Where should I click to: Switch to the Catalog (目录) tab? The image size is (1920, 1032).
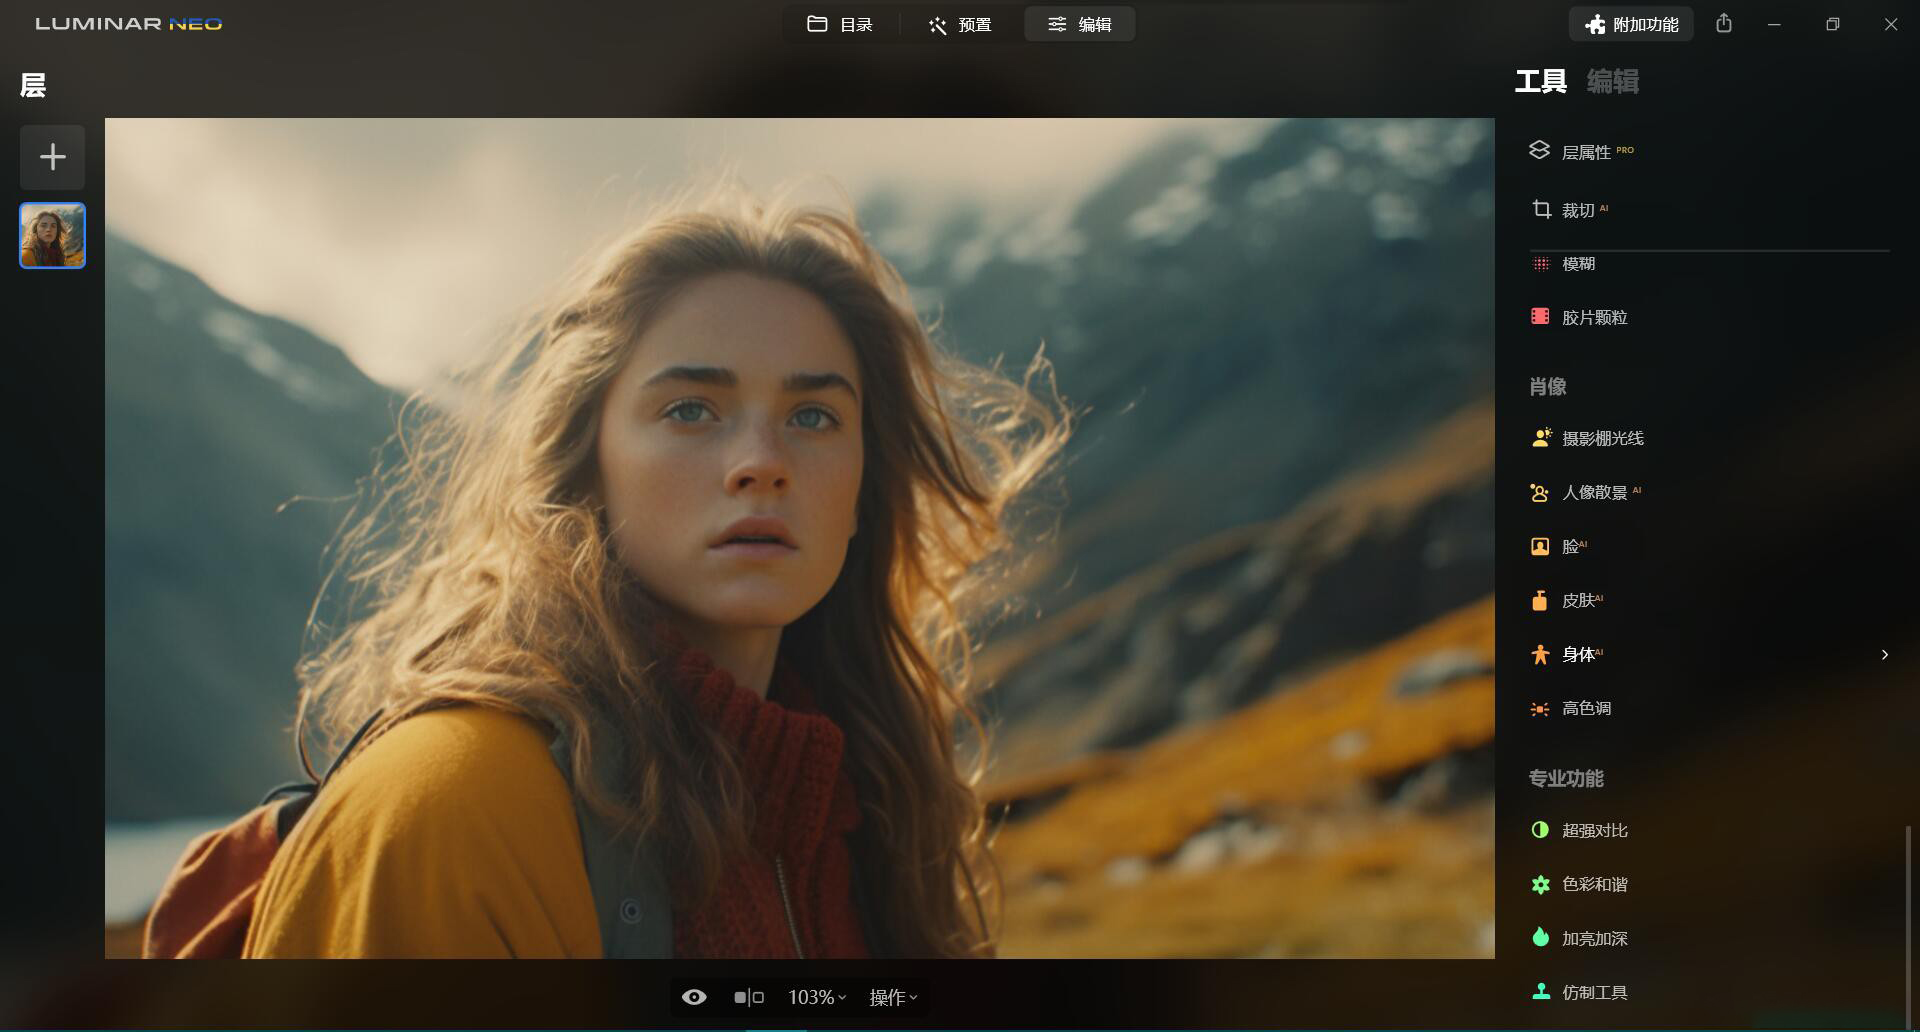click(x=840, y=24)
